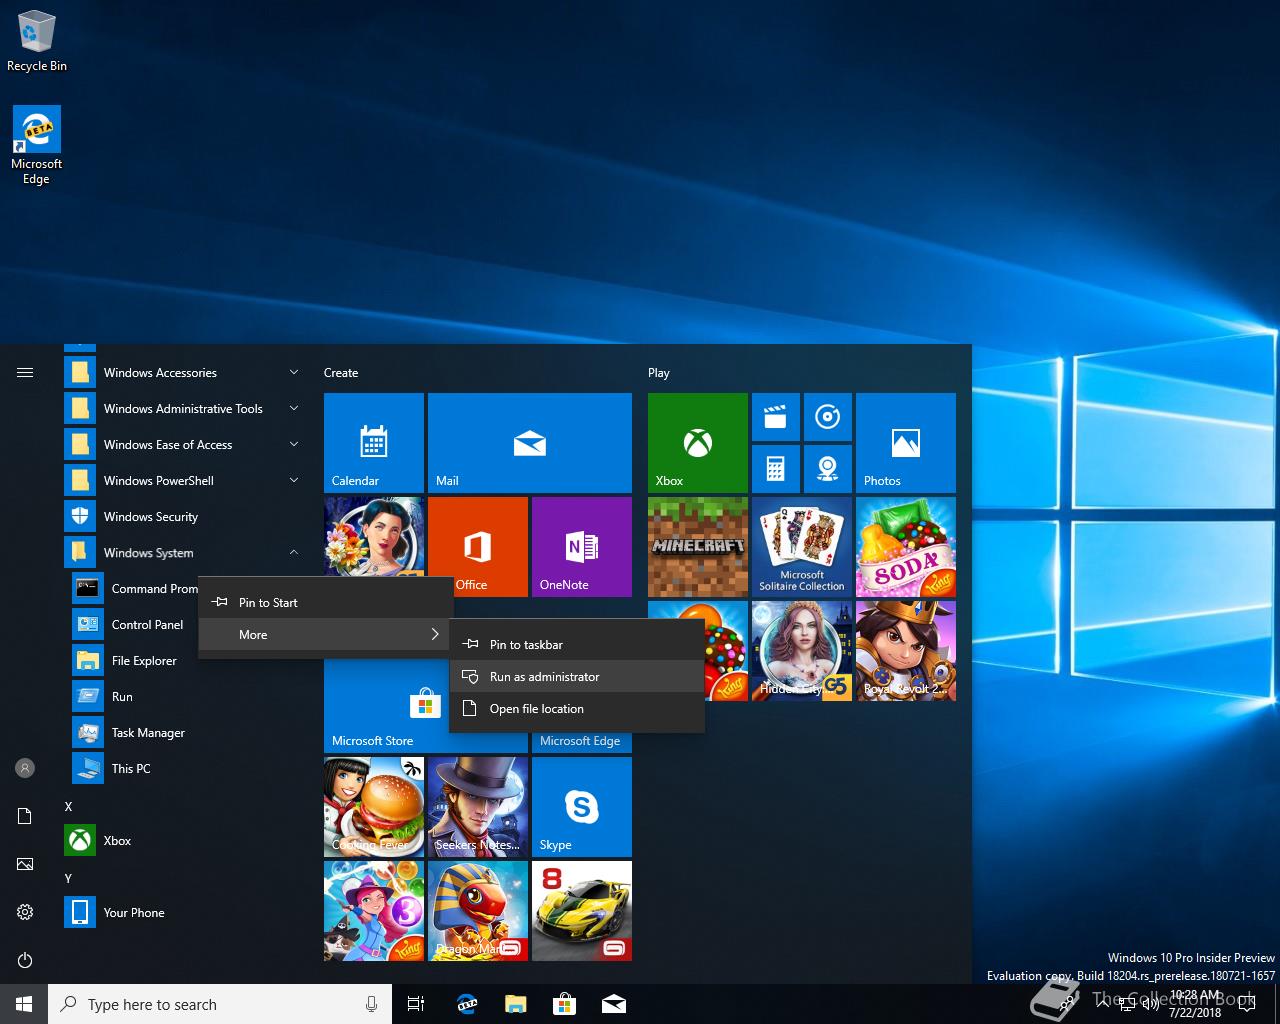The image size is (1280, 1024).
Task: Open the Groove Music small tile
Action: click(x=828, y=417)
